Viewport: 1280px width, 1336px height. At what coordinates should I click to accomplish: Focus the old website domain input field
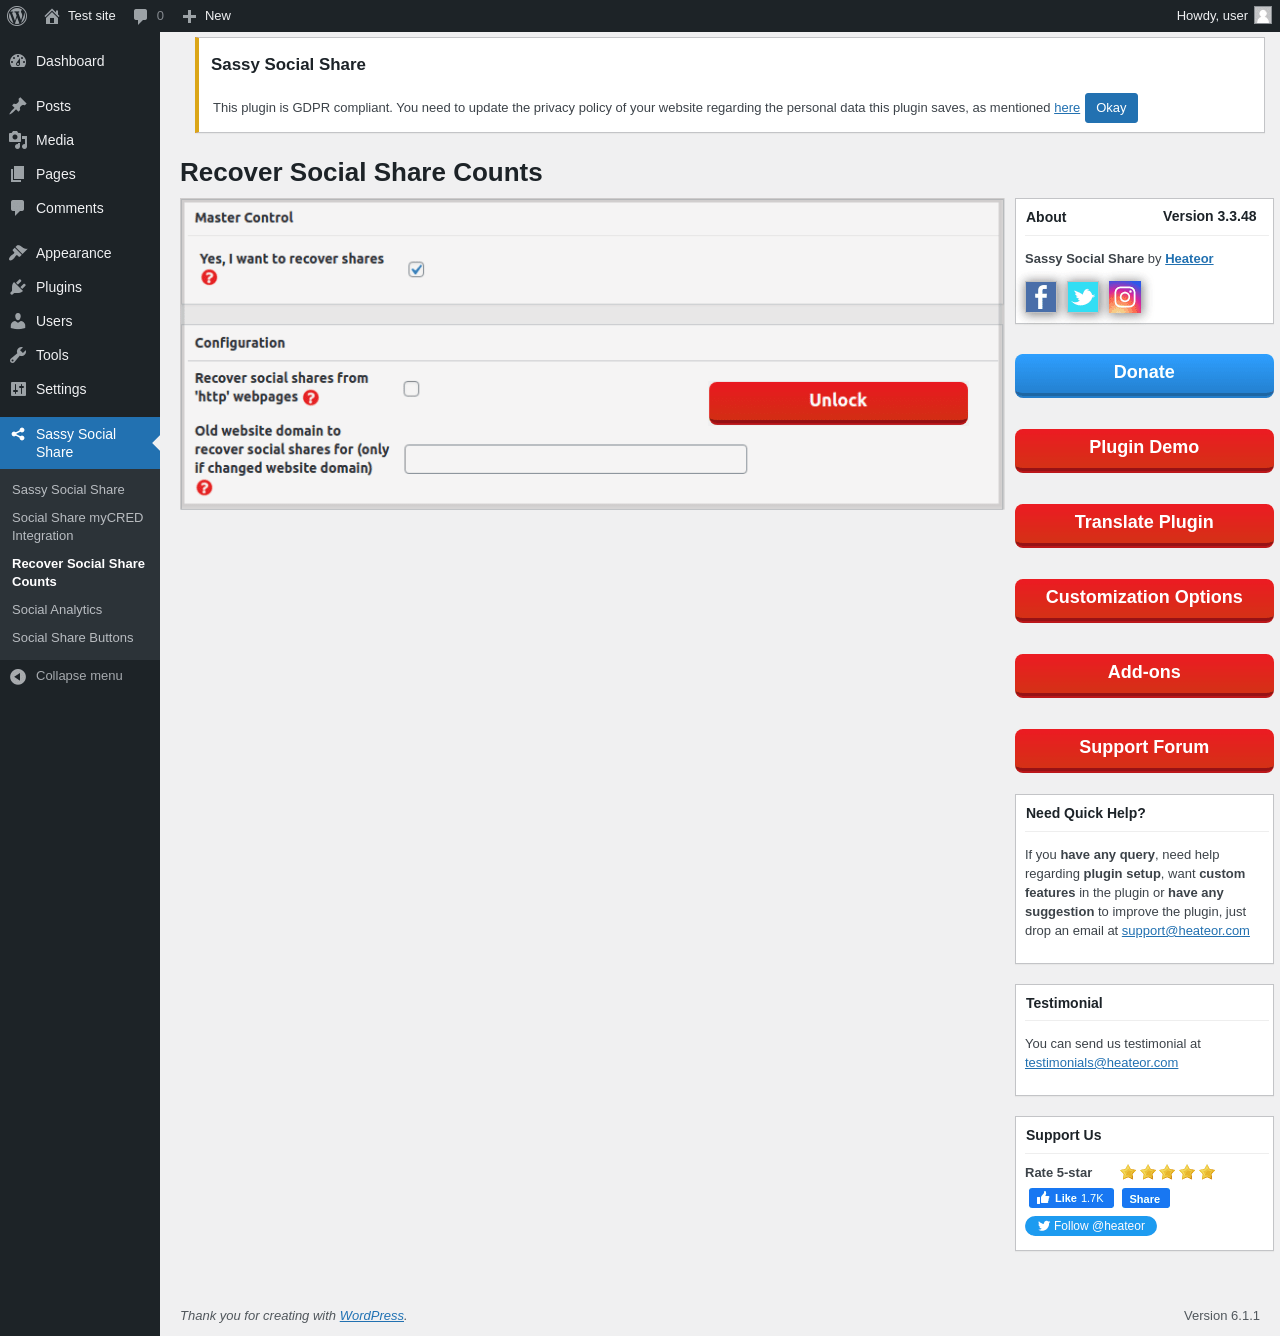pos(576,459)
